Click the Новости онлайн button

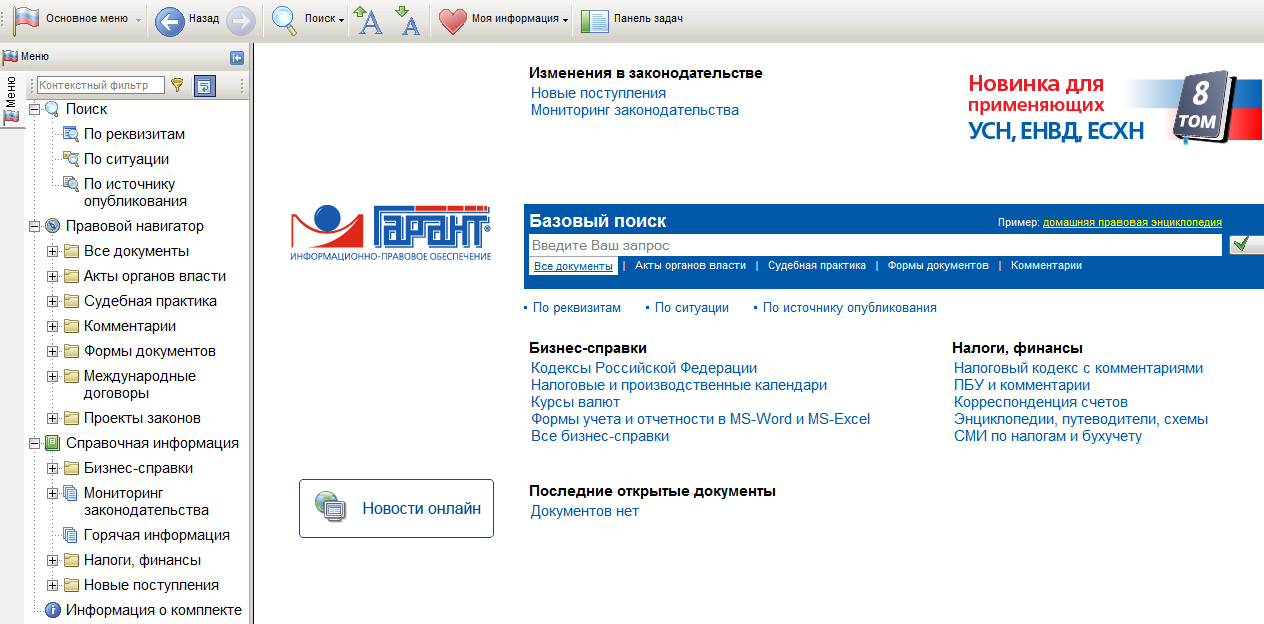tap(396, 508)
